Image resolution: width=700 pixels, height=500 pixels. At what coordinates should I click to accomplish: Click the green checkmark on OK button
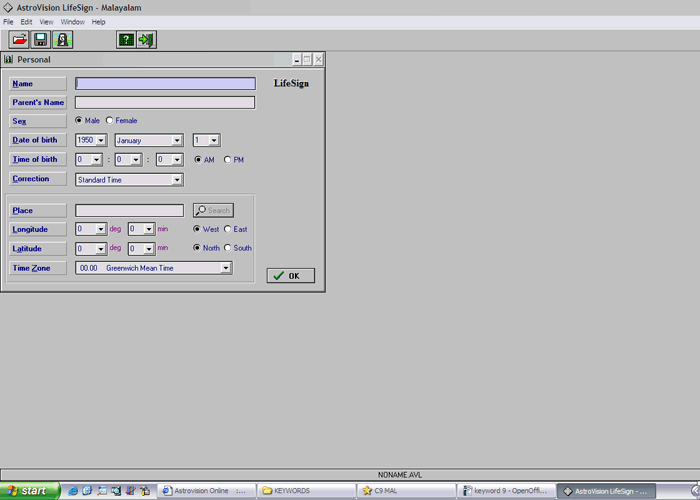[x=279, y=275]
